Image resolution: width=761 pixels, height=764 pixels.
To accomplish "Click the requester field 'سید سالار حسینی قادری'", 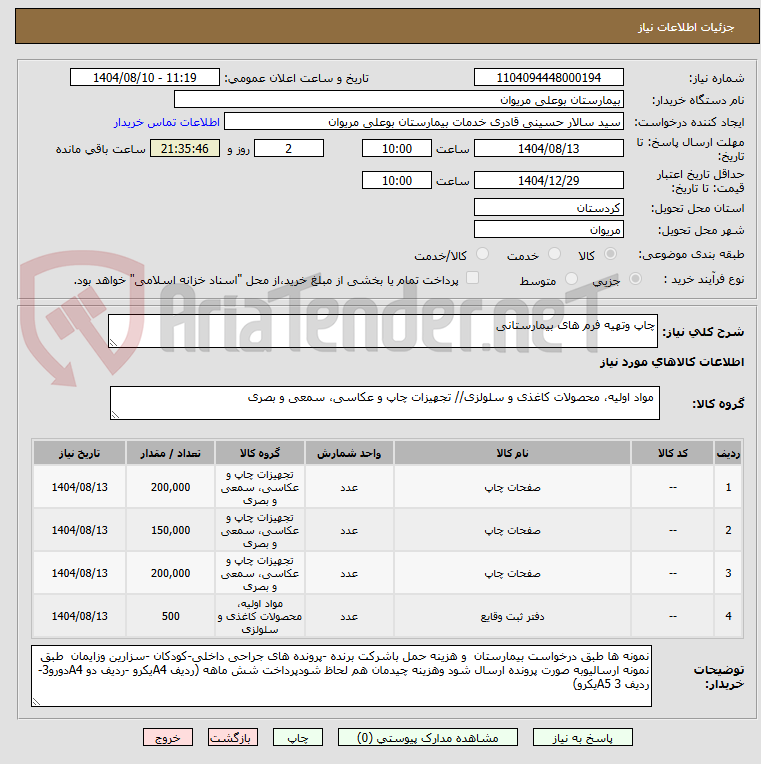I will pyautogui.click(x=423, y=122).
